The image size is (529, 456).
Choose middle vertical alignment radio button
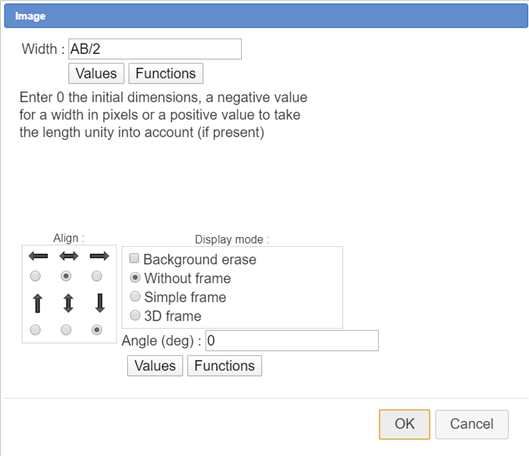tap(66, 330)
